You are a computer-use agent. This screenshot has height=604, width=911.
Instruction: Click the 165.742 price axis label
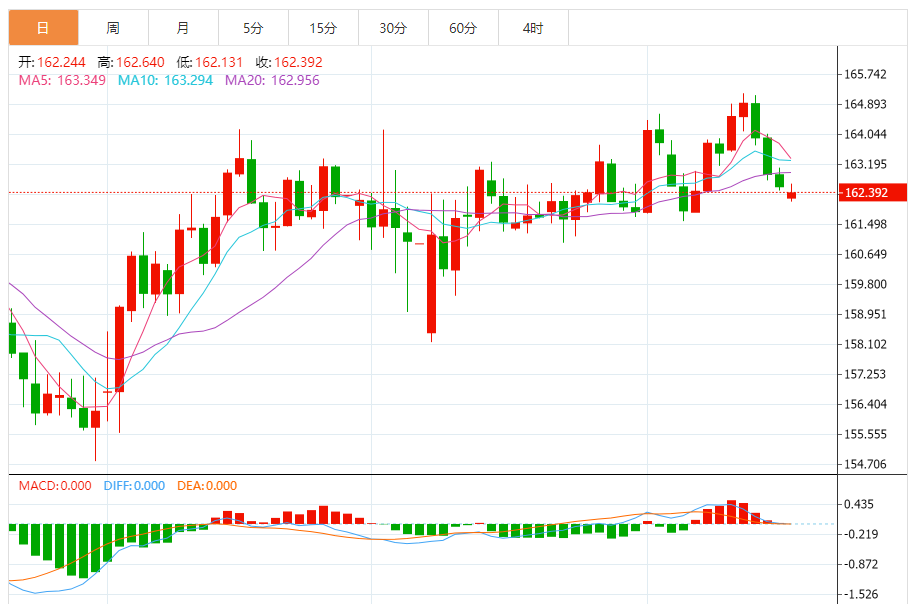tap(865, 74)
